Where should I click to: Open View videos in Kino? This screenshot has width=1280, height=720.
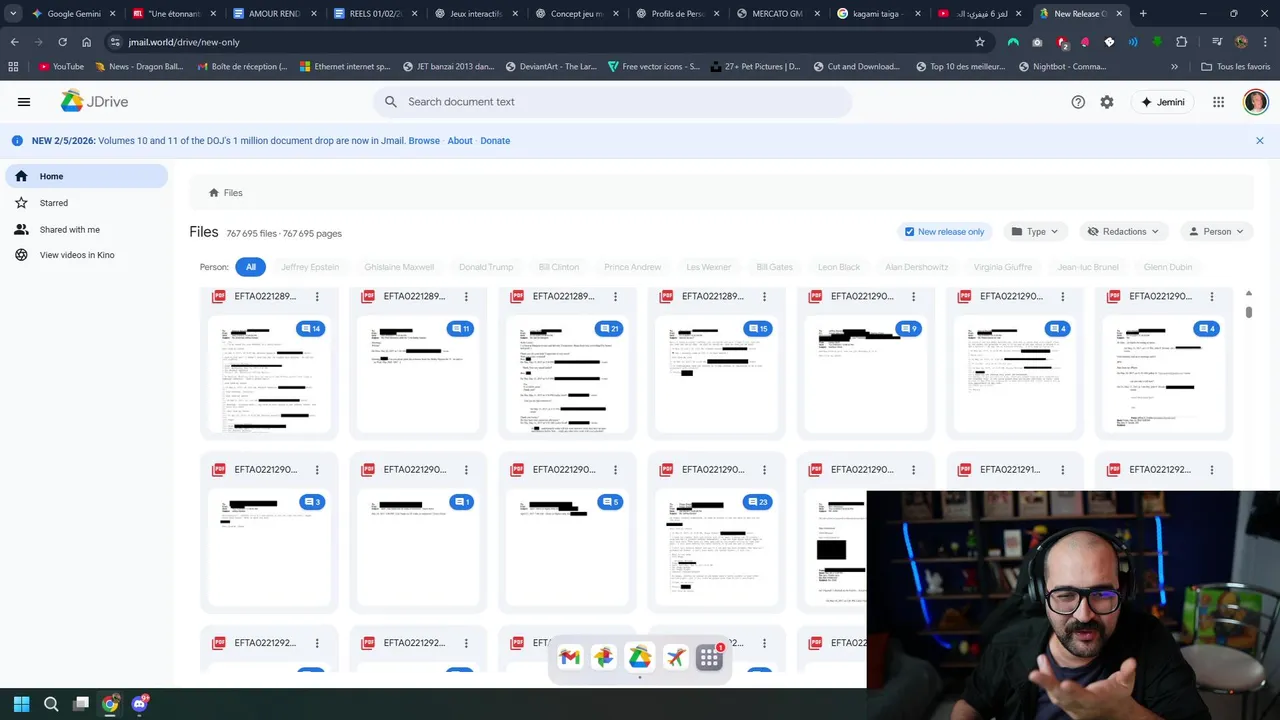click(x=86, y=255)
